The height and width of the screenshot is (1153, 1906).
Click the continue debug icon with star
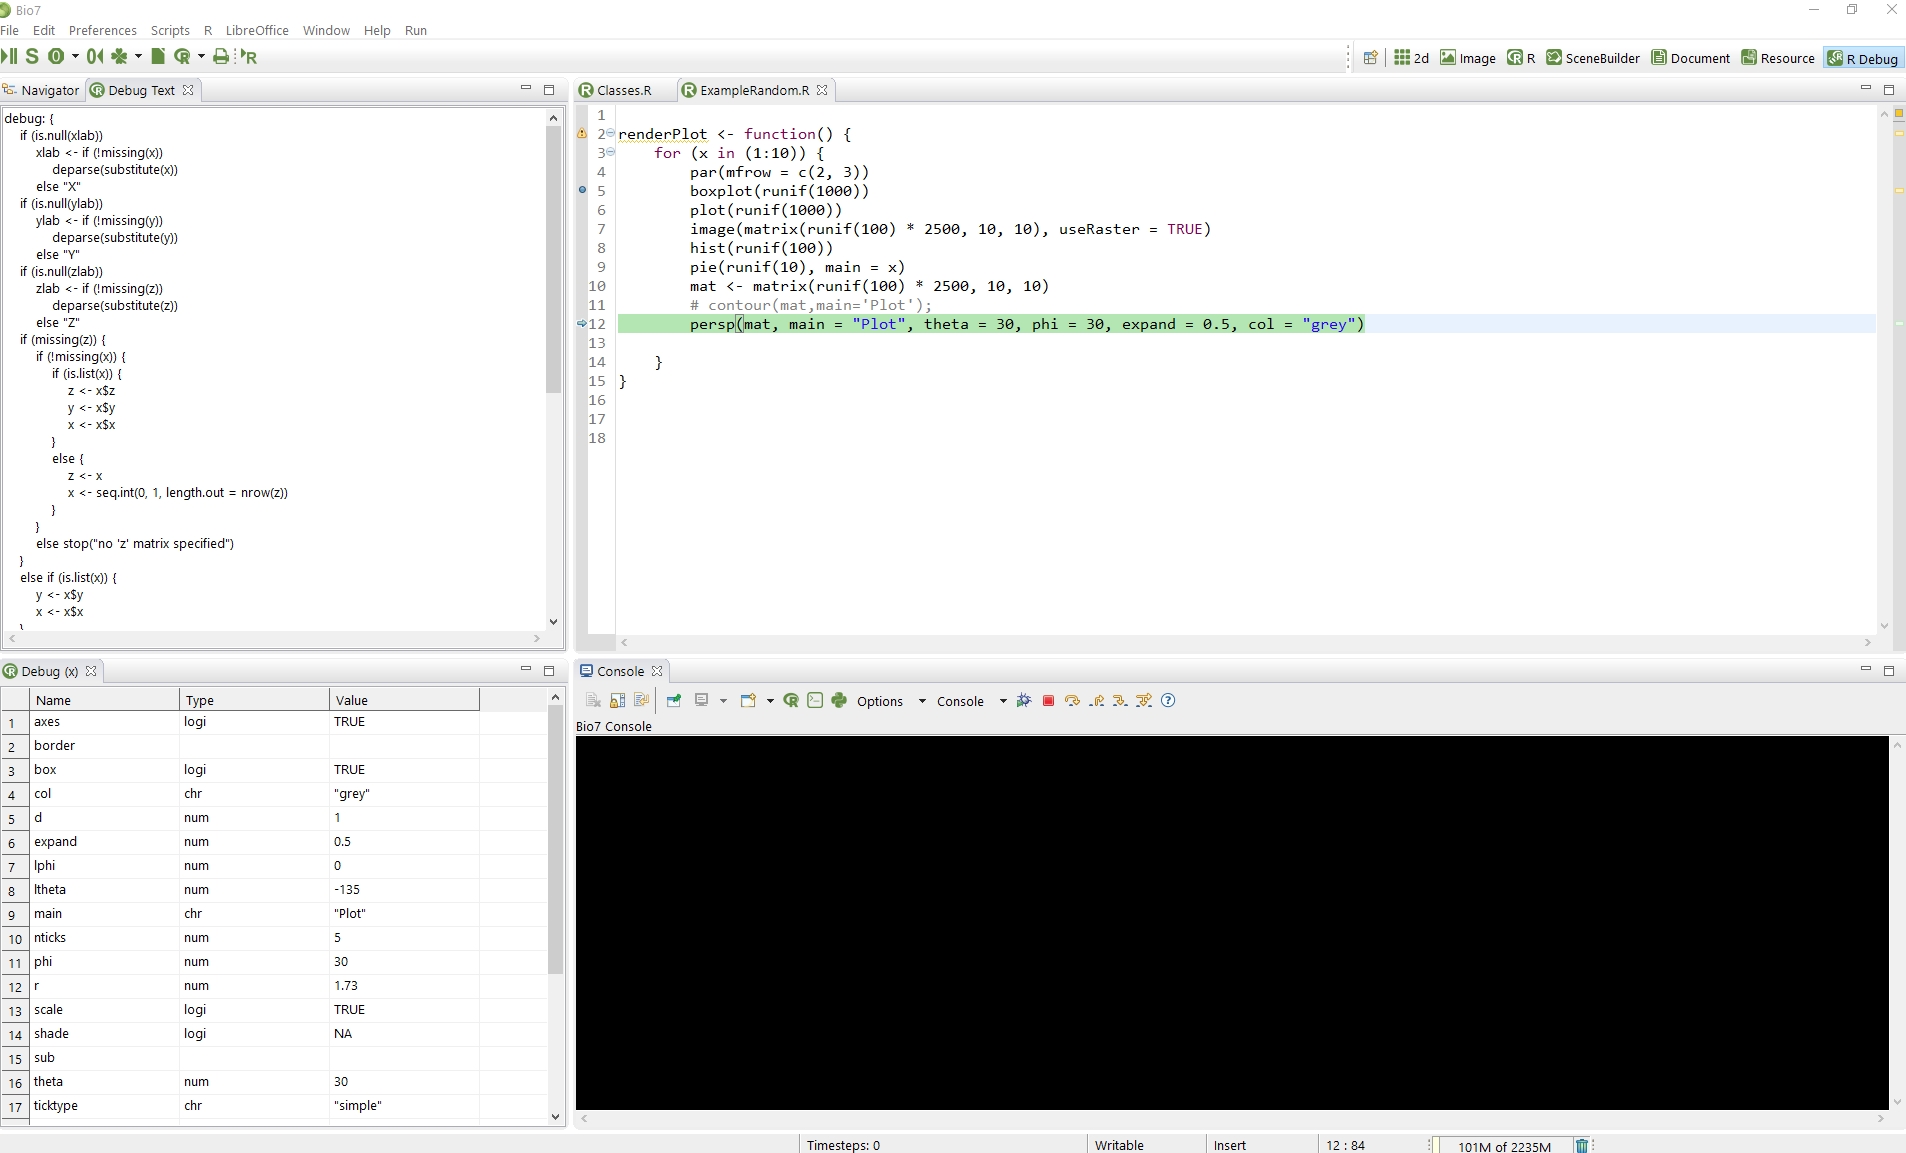pos(1144,701)
